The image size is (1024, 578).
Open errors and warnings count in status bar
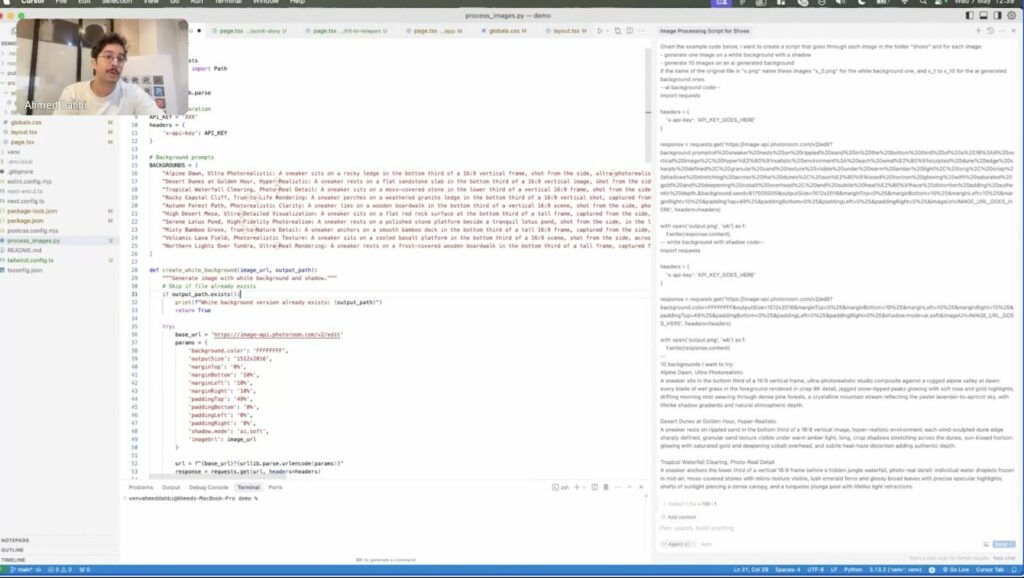point(59,570)
